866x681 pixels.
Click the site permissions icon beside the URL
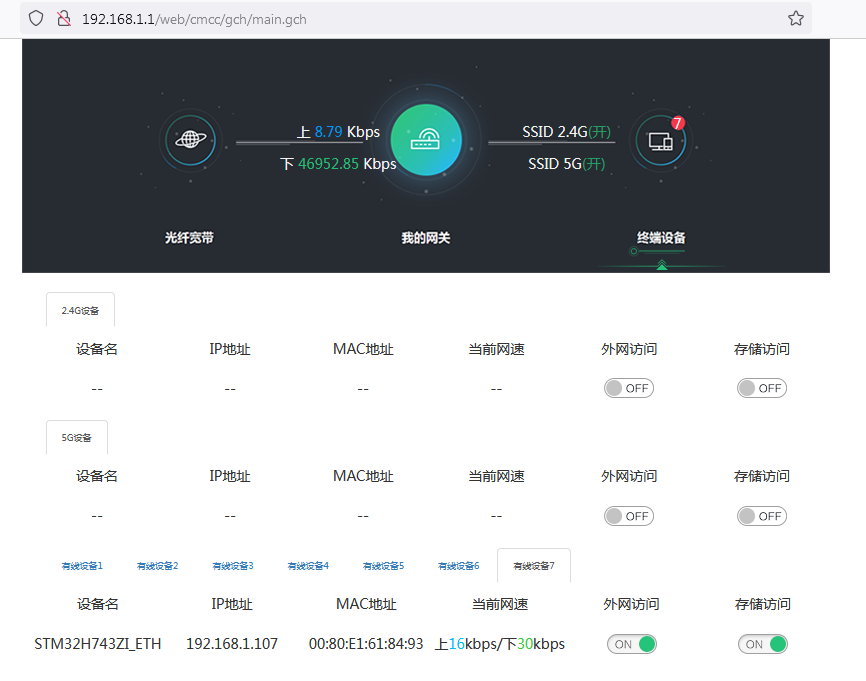pos(64,18)
